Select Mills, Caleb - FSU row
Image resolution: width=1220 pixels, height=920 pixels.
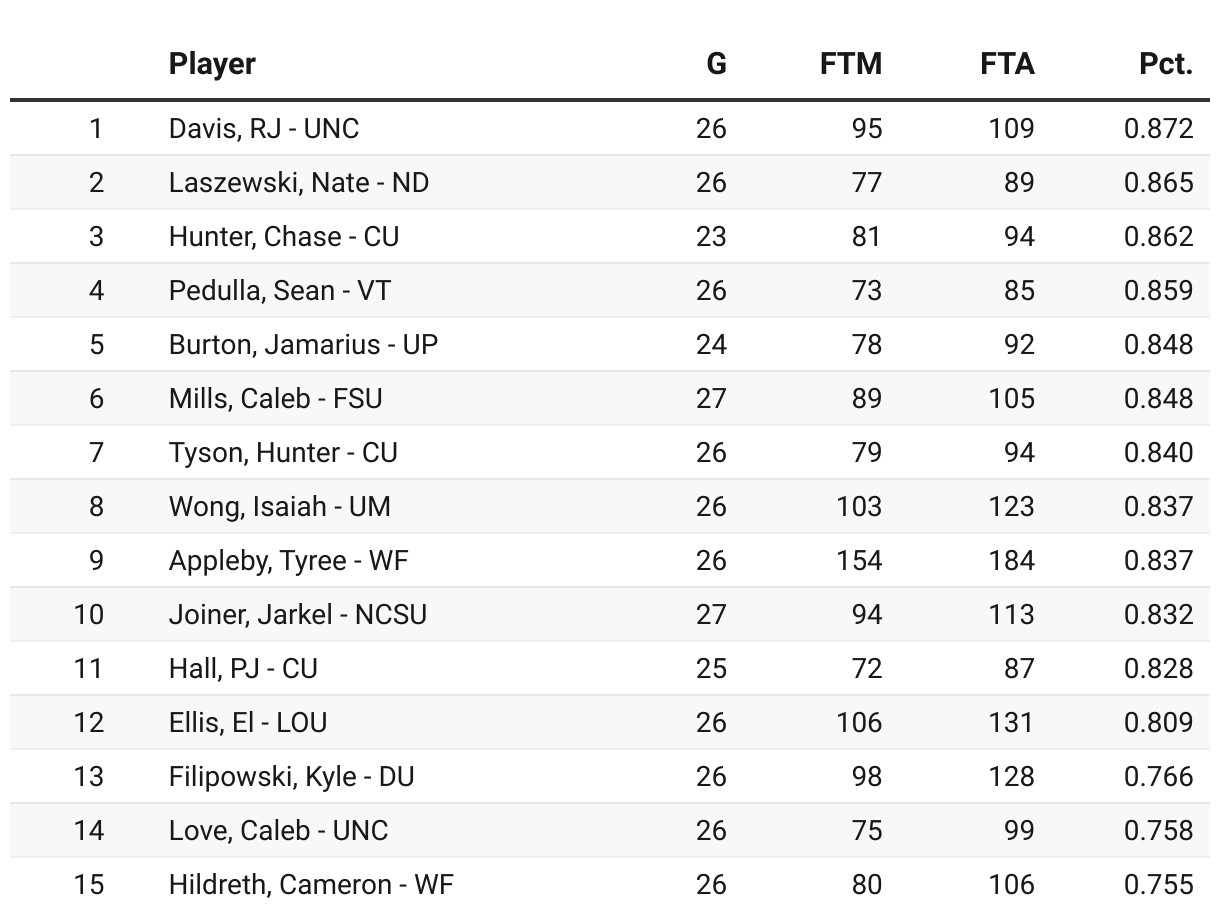click(x=610, y=398)
